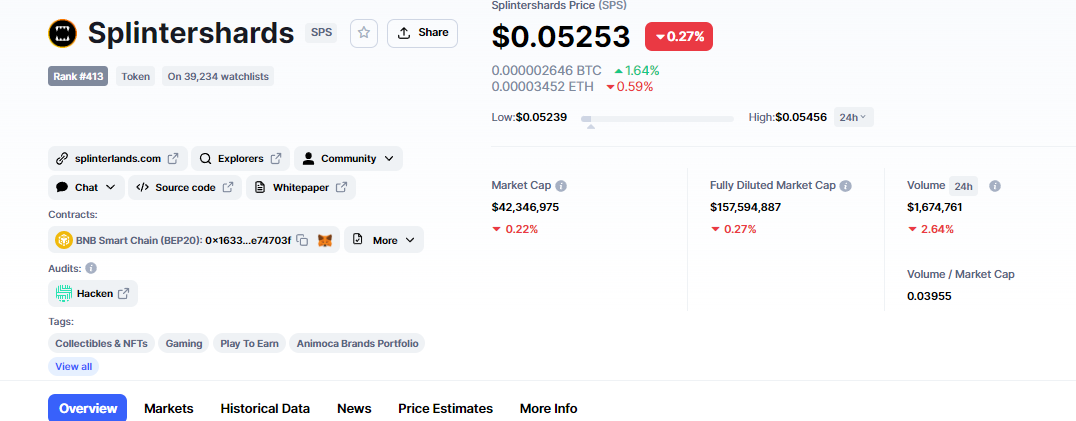The width and height of the screenshot is (1076, 421).
Task: Copy the BNB contract address icon
Action: [x=302, y=240]
